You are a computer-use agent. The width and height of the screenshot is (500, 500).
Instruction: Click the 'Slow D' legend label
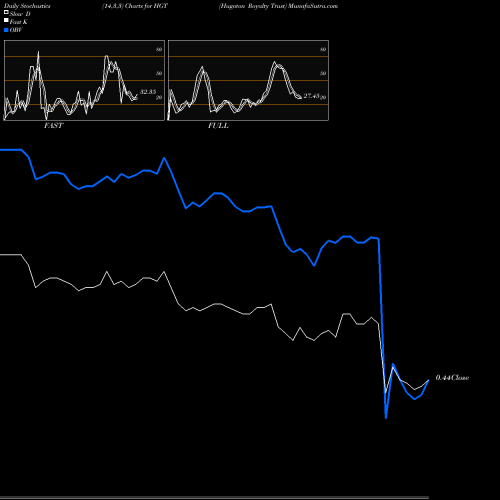20,14
